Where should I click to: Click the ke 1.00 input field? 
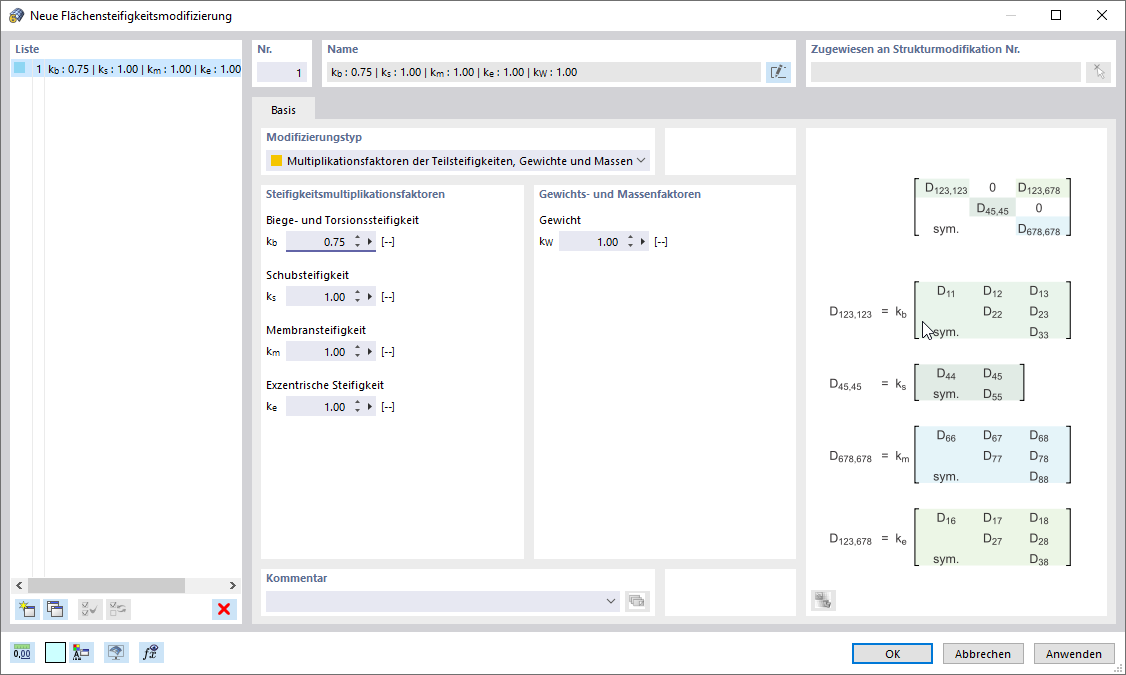(319, 406)
